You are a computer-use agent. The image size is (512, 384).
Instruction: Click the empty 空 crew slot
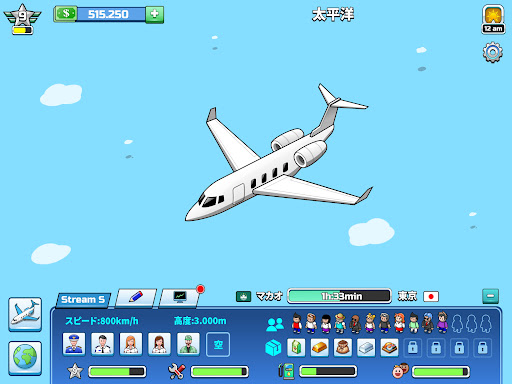tap(218, 344)
